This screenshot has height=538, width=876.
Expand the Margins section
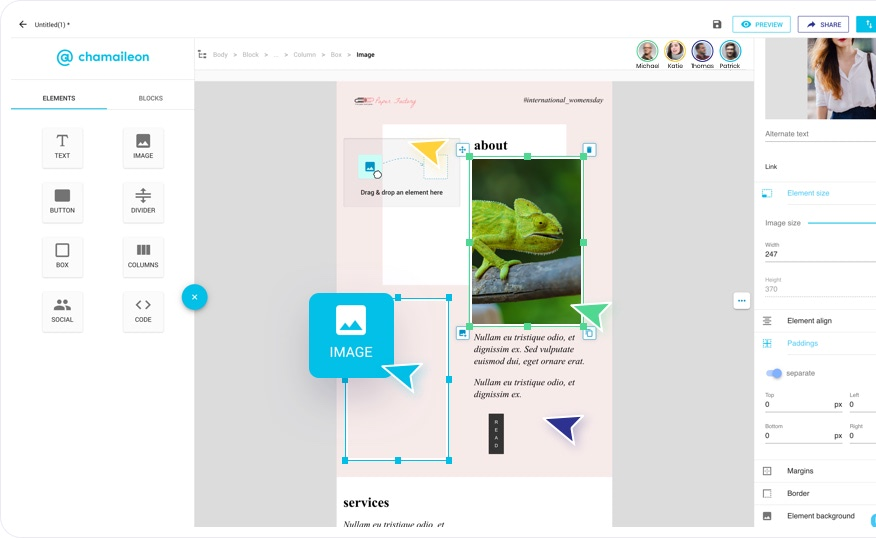[800, 471]
